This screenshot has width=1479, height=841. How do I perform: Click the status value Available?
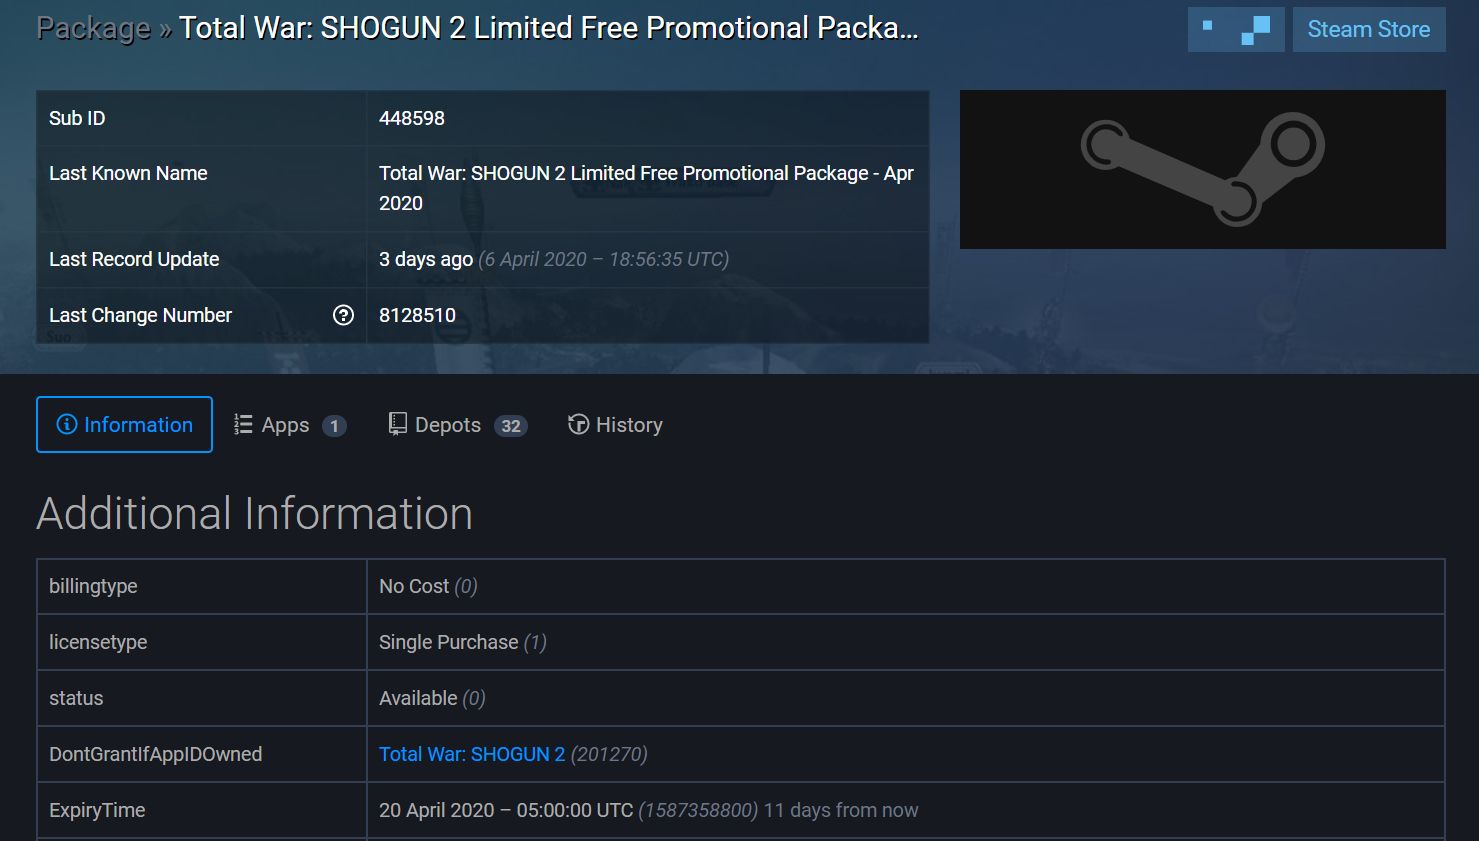pyautogui.click(x=418, y=698)
